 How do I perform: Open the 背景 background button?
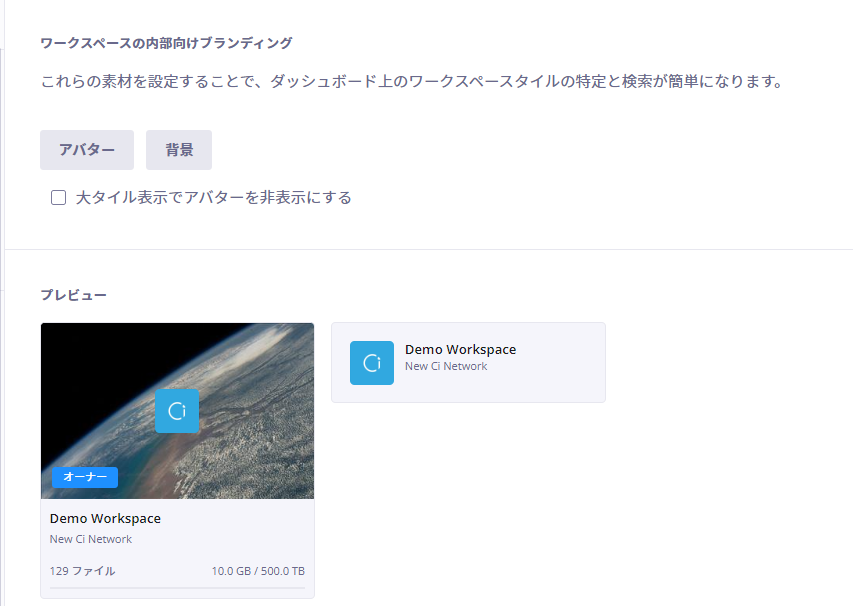pyautogui.click(x=179, y=150)
